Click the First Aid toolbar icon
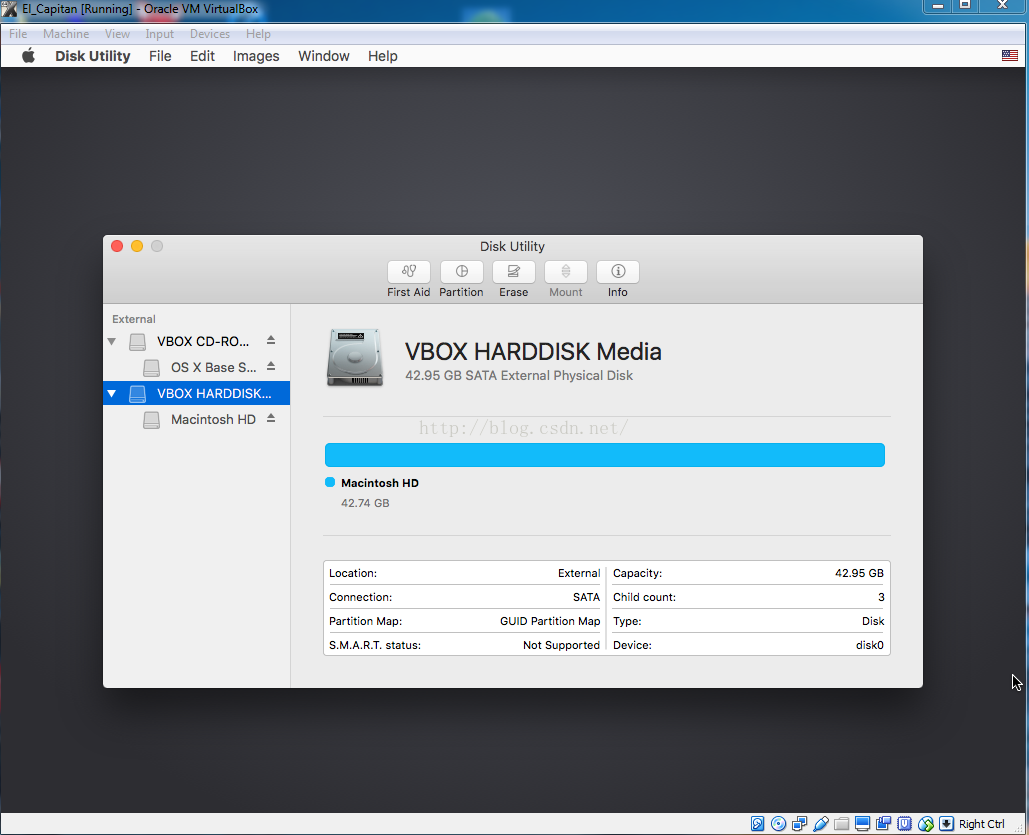Screen dimensions: 1029x835 (408, 272)
